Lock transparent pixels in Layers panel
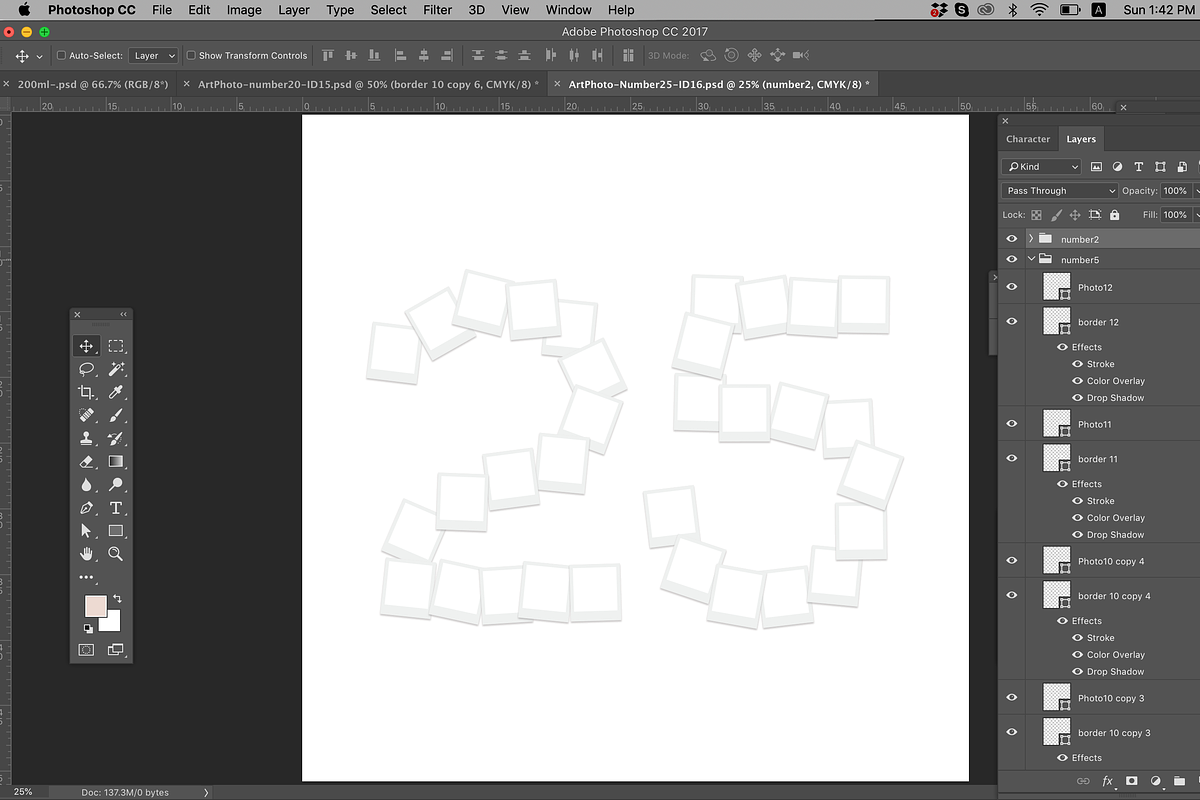This screenshot has height=800, width=1200. click(x=1036, y=215)
